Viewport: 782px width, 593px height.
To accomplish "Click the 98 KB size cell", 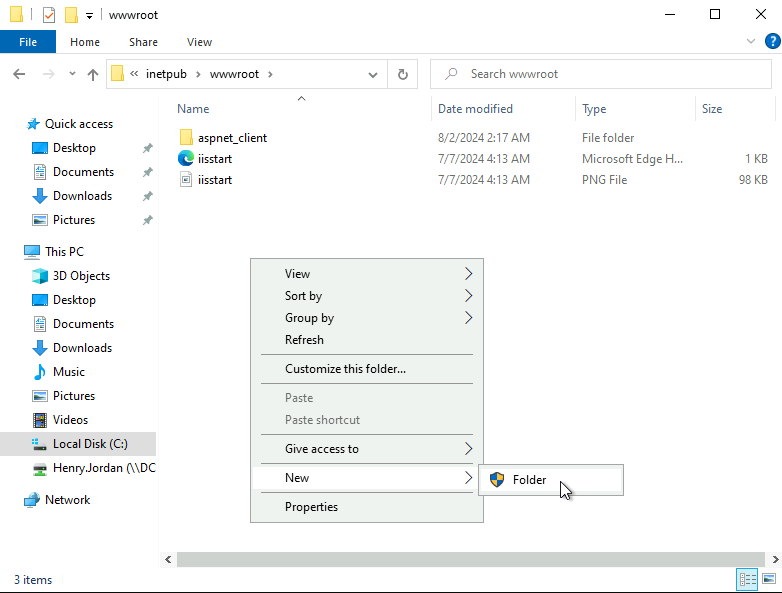I will point(753,180).
